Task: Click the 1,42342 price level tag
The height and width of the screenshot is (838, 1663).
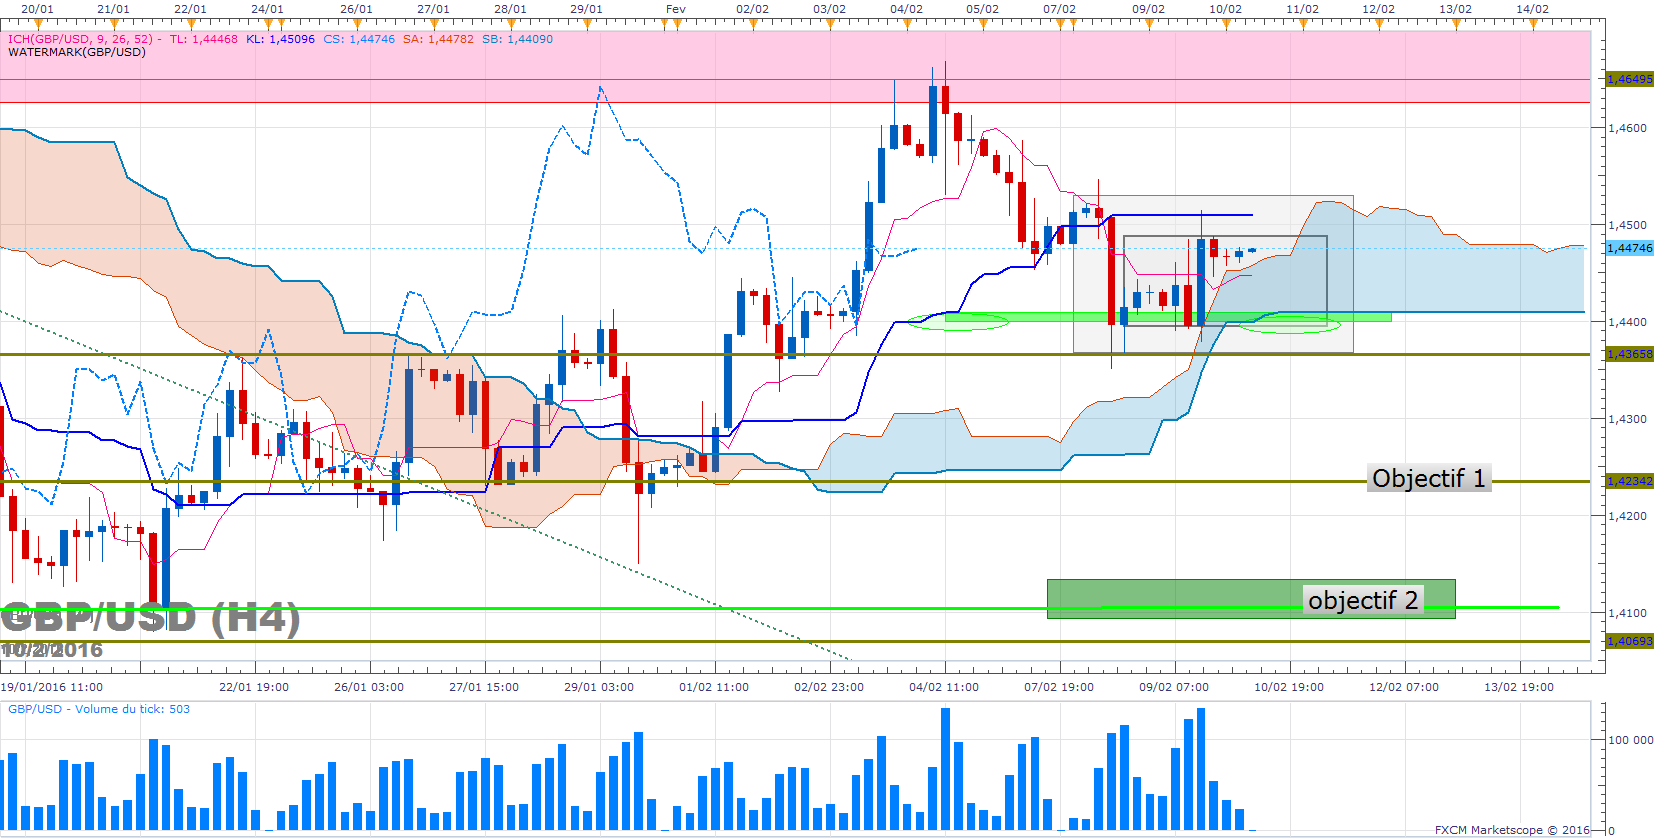Action: (x=1629, y=481)
